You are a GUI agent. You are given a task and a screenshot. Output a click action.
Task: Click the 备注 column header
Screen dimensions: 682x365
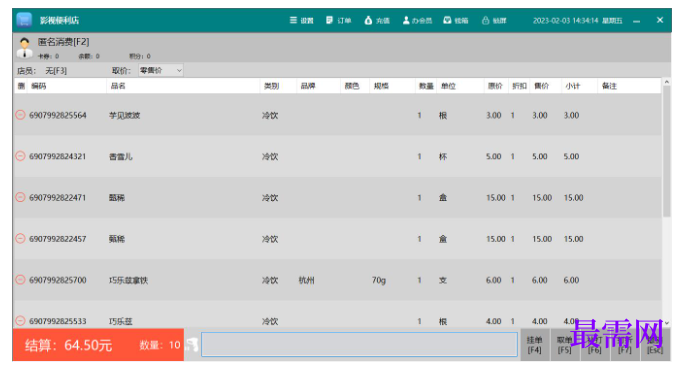pyautogui.click(x=609, y=86)
